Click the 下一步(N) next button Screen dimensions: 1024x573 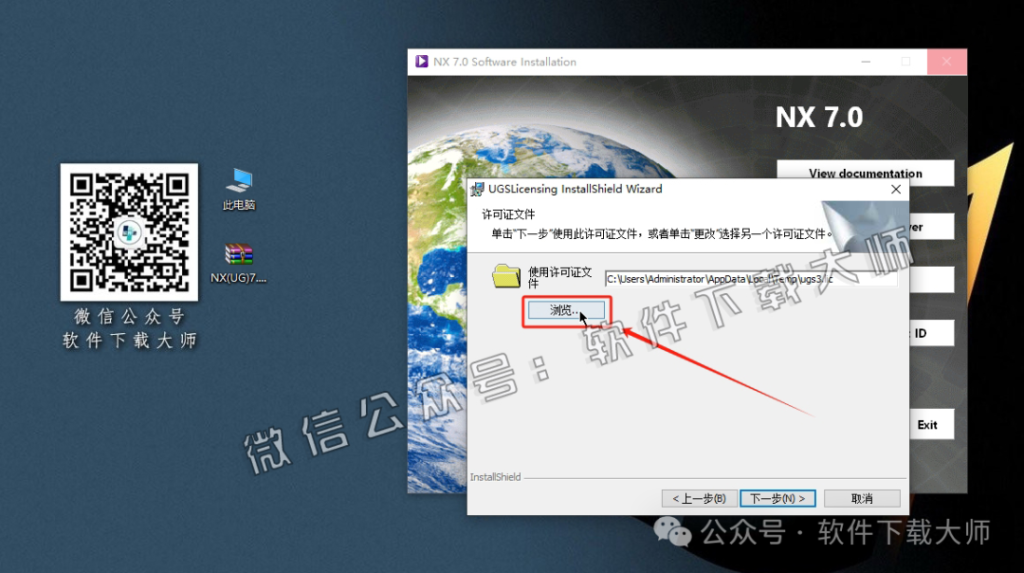point(777,499)
